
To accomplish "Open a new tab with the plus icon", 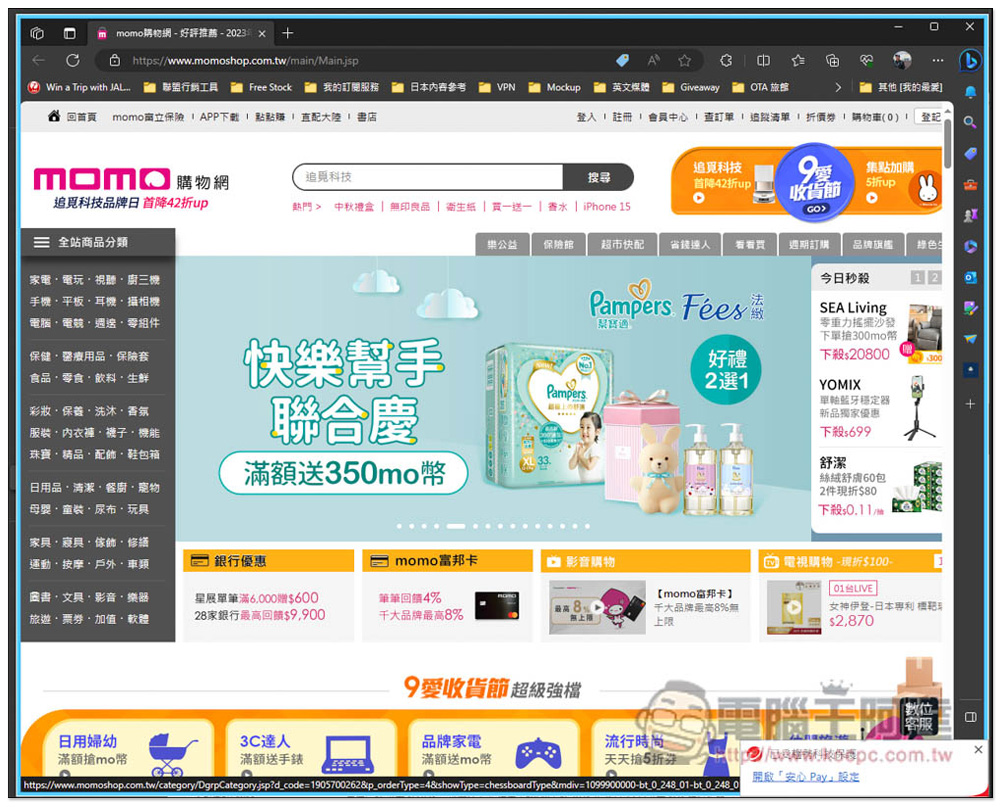I will [x=288, y=33].
